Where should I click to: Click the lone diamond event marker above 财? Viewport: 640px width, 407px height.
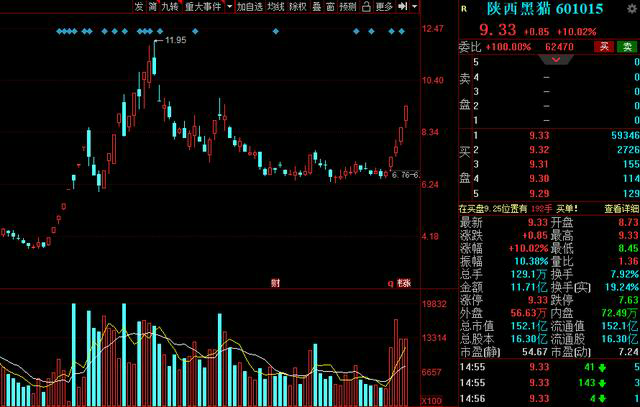click(x=276, y=31)
